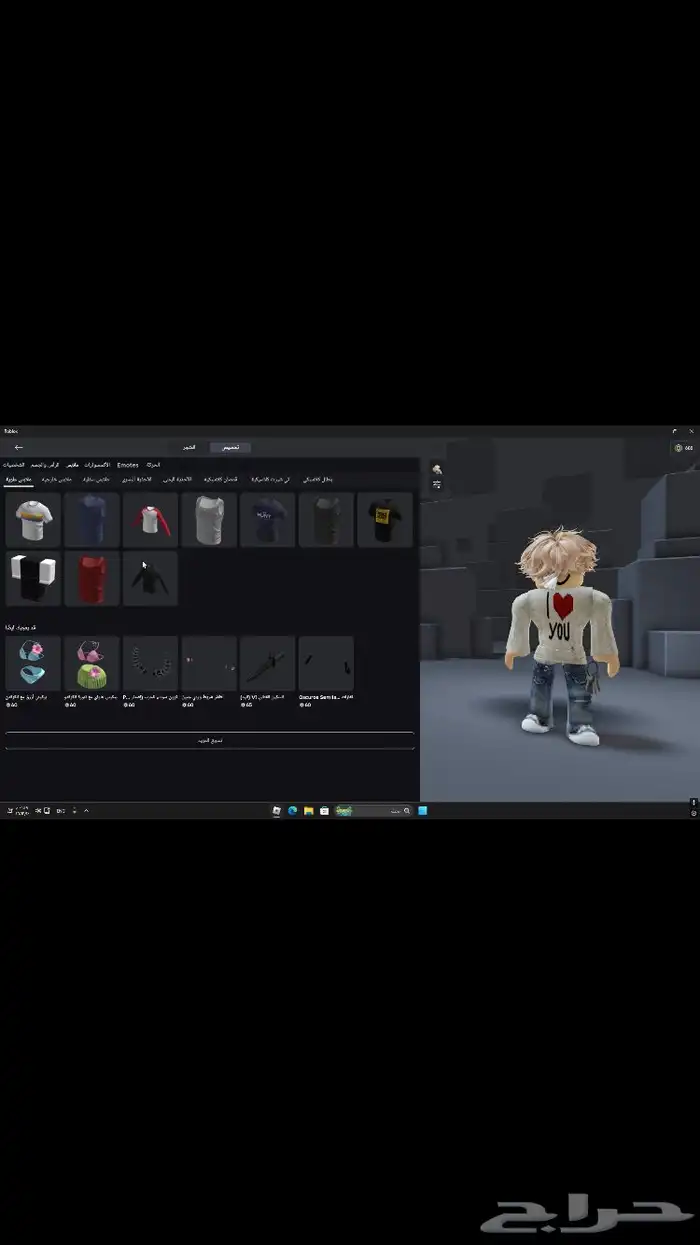The height and width of the screenshot is (1245, 700).
Task: Open the Emotes category
Action: click(x=128, y=465)
